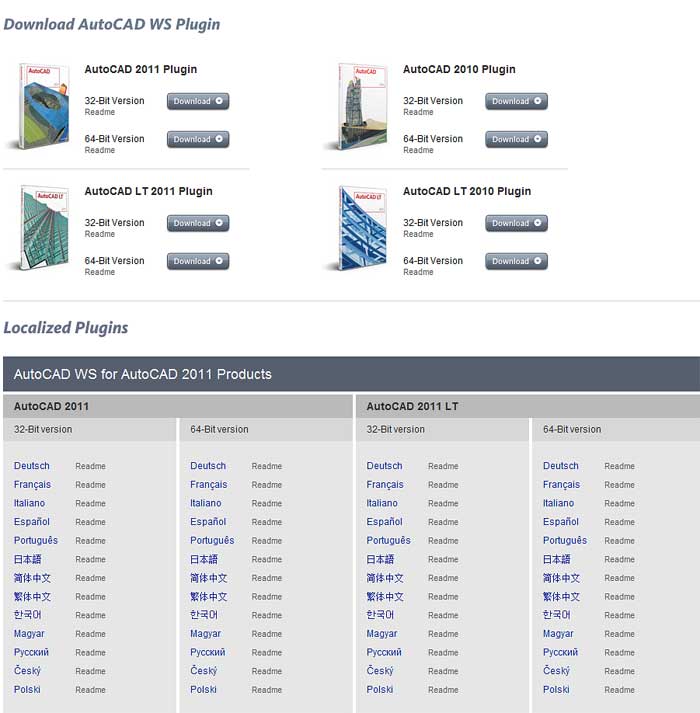Select Deutsch under AutoCAD 2011 64-Bit version
Image resolution: width=700 pixels, height=713 pixels.
208,466
